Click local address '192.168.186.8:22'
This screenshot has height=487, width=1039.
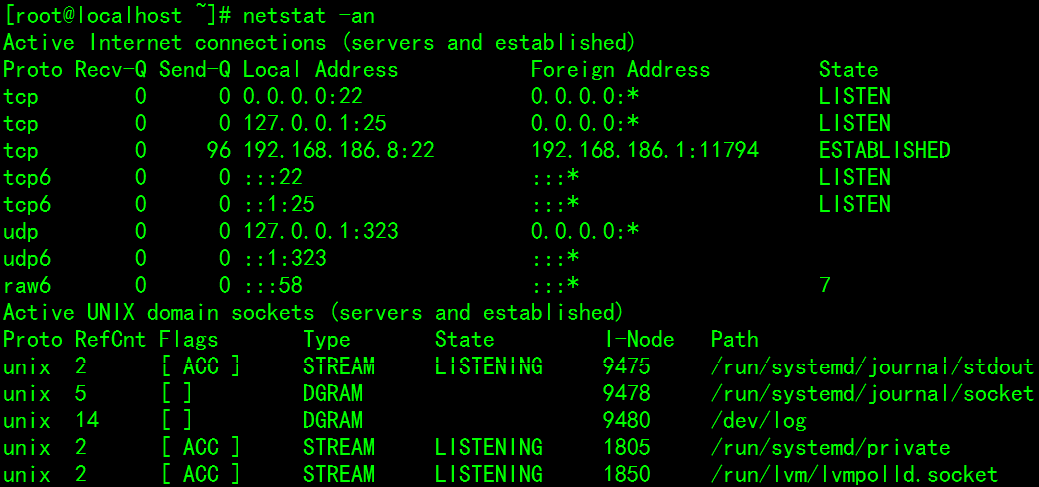point(339,150)
